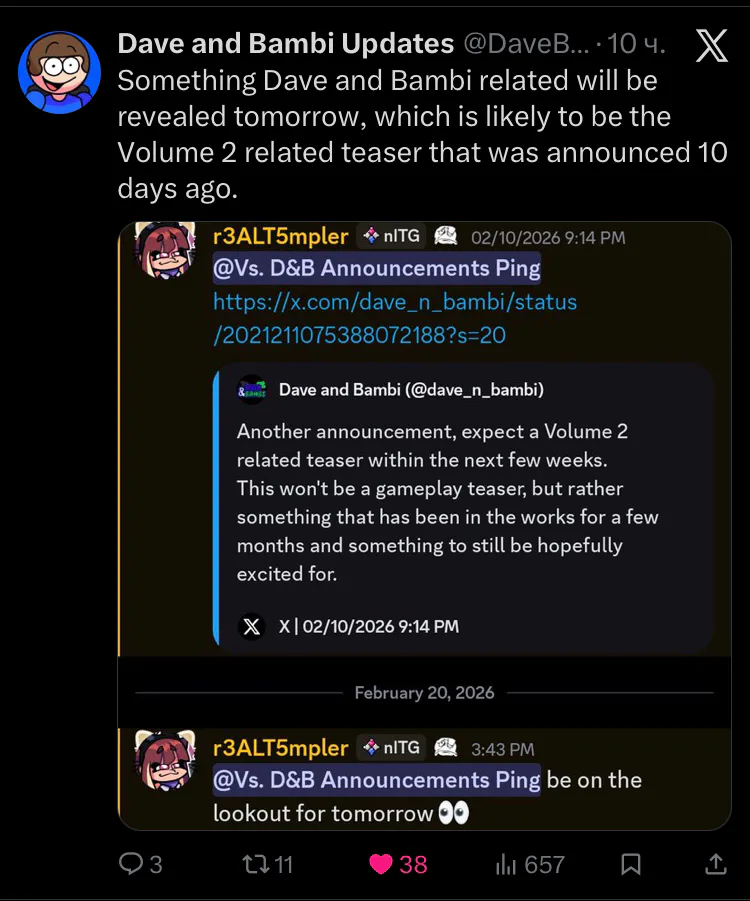Share the post with upload arrow

[716, 864]
